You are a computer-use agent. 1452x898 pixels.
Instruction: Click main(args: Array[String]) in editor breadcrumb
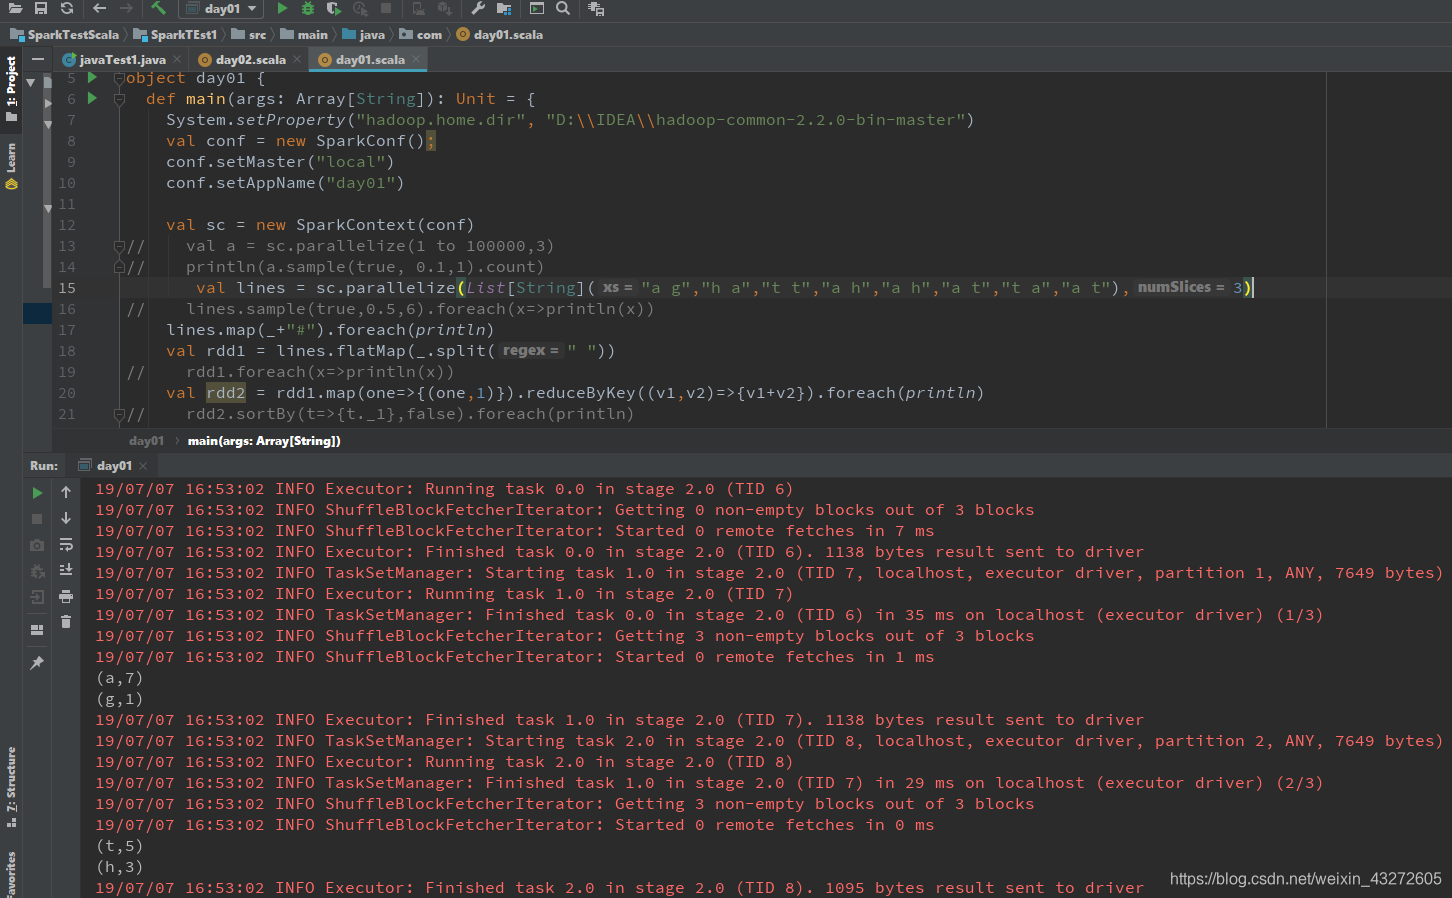pyautogui.click(x=264, y=441)
